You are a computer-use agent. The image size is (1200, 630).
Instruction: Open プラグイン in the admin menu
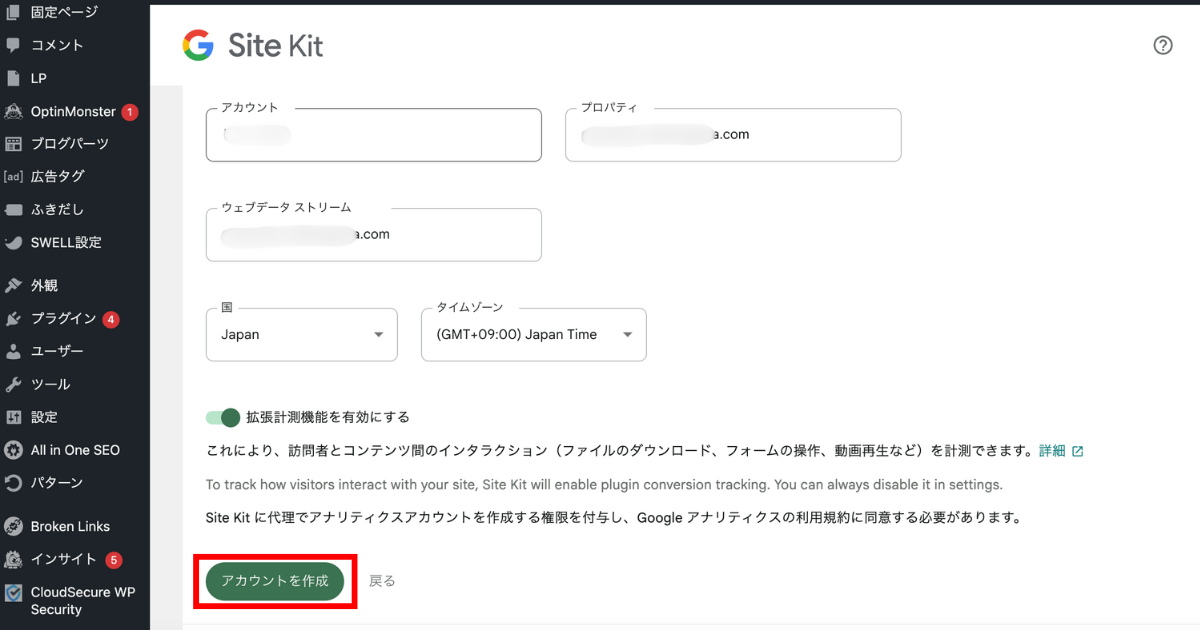(x=64, y=319)
